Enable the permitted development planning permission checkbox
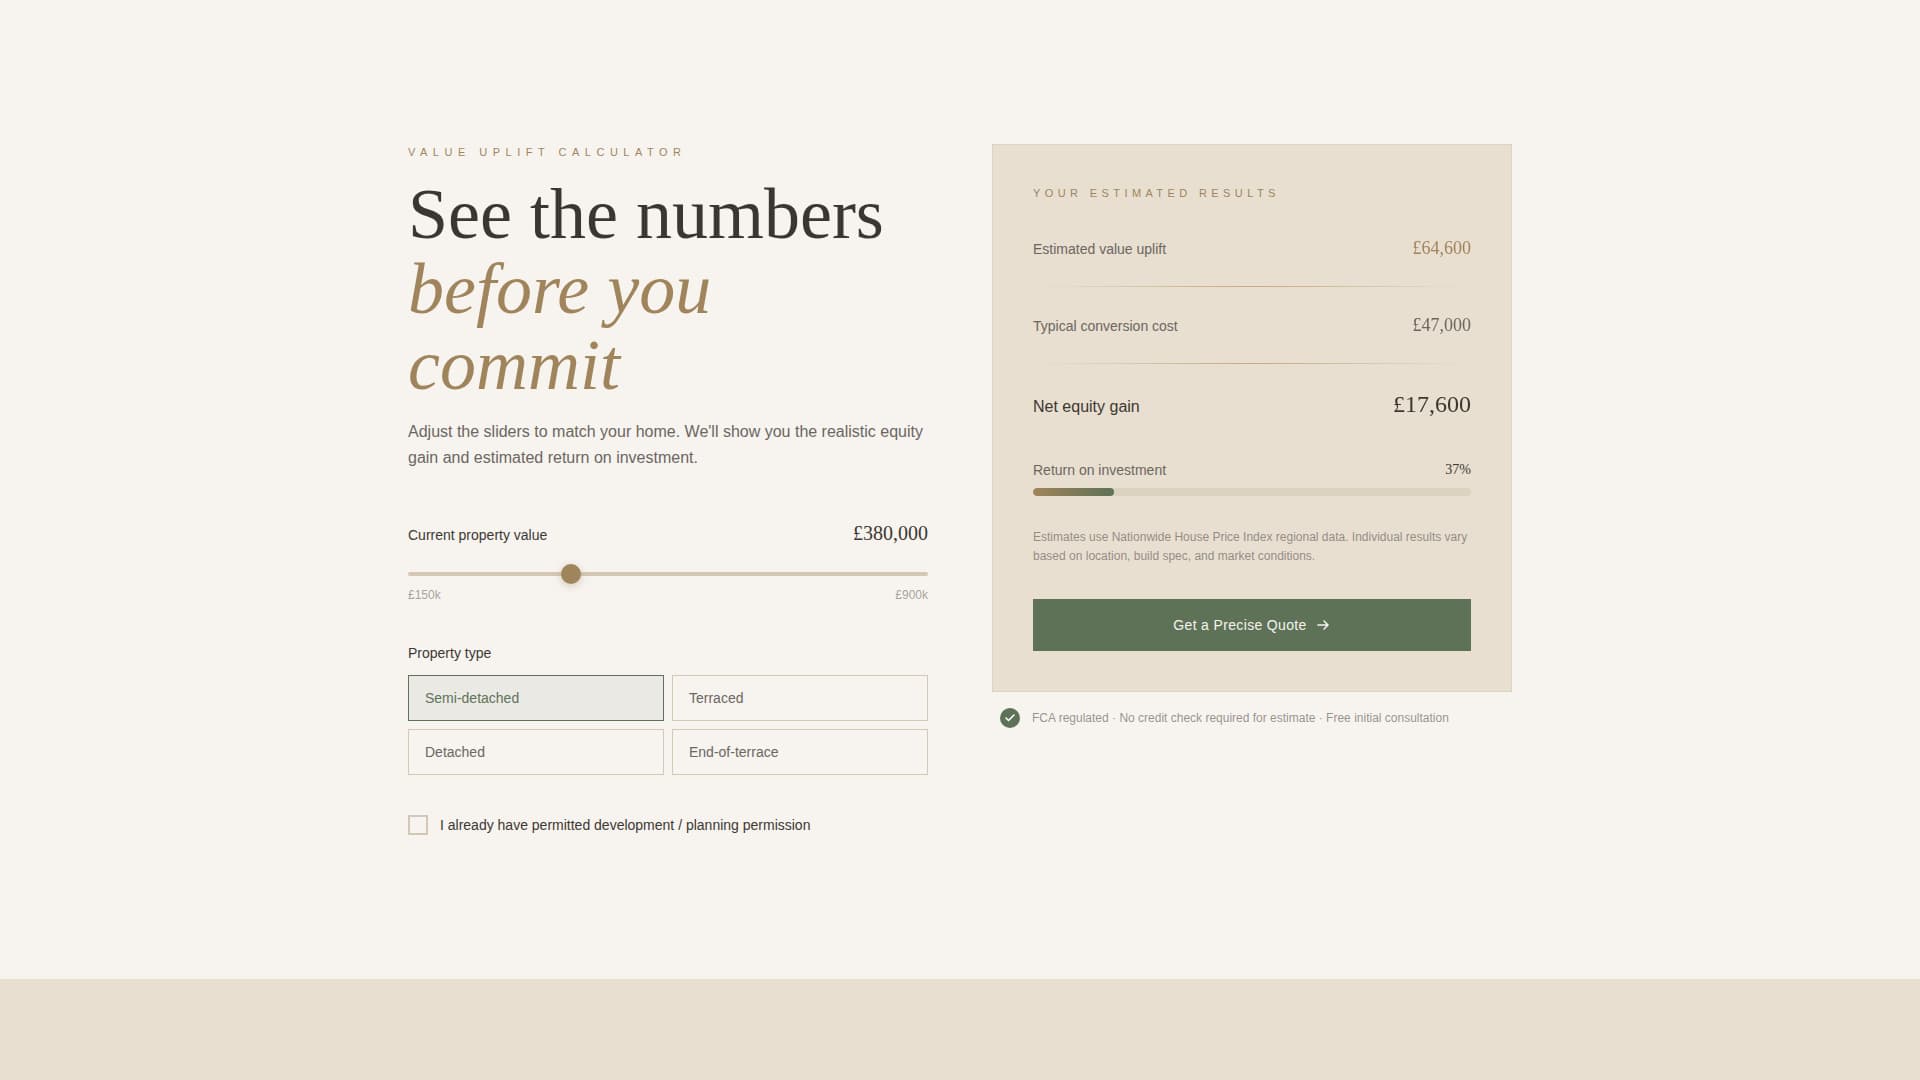Viewport: 1920px width, 1080px height. pos(418,825)
